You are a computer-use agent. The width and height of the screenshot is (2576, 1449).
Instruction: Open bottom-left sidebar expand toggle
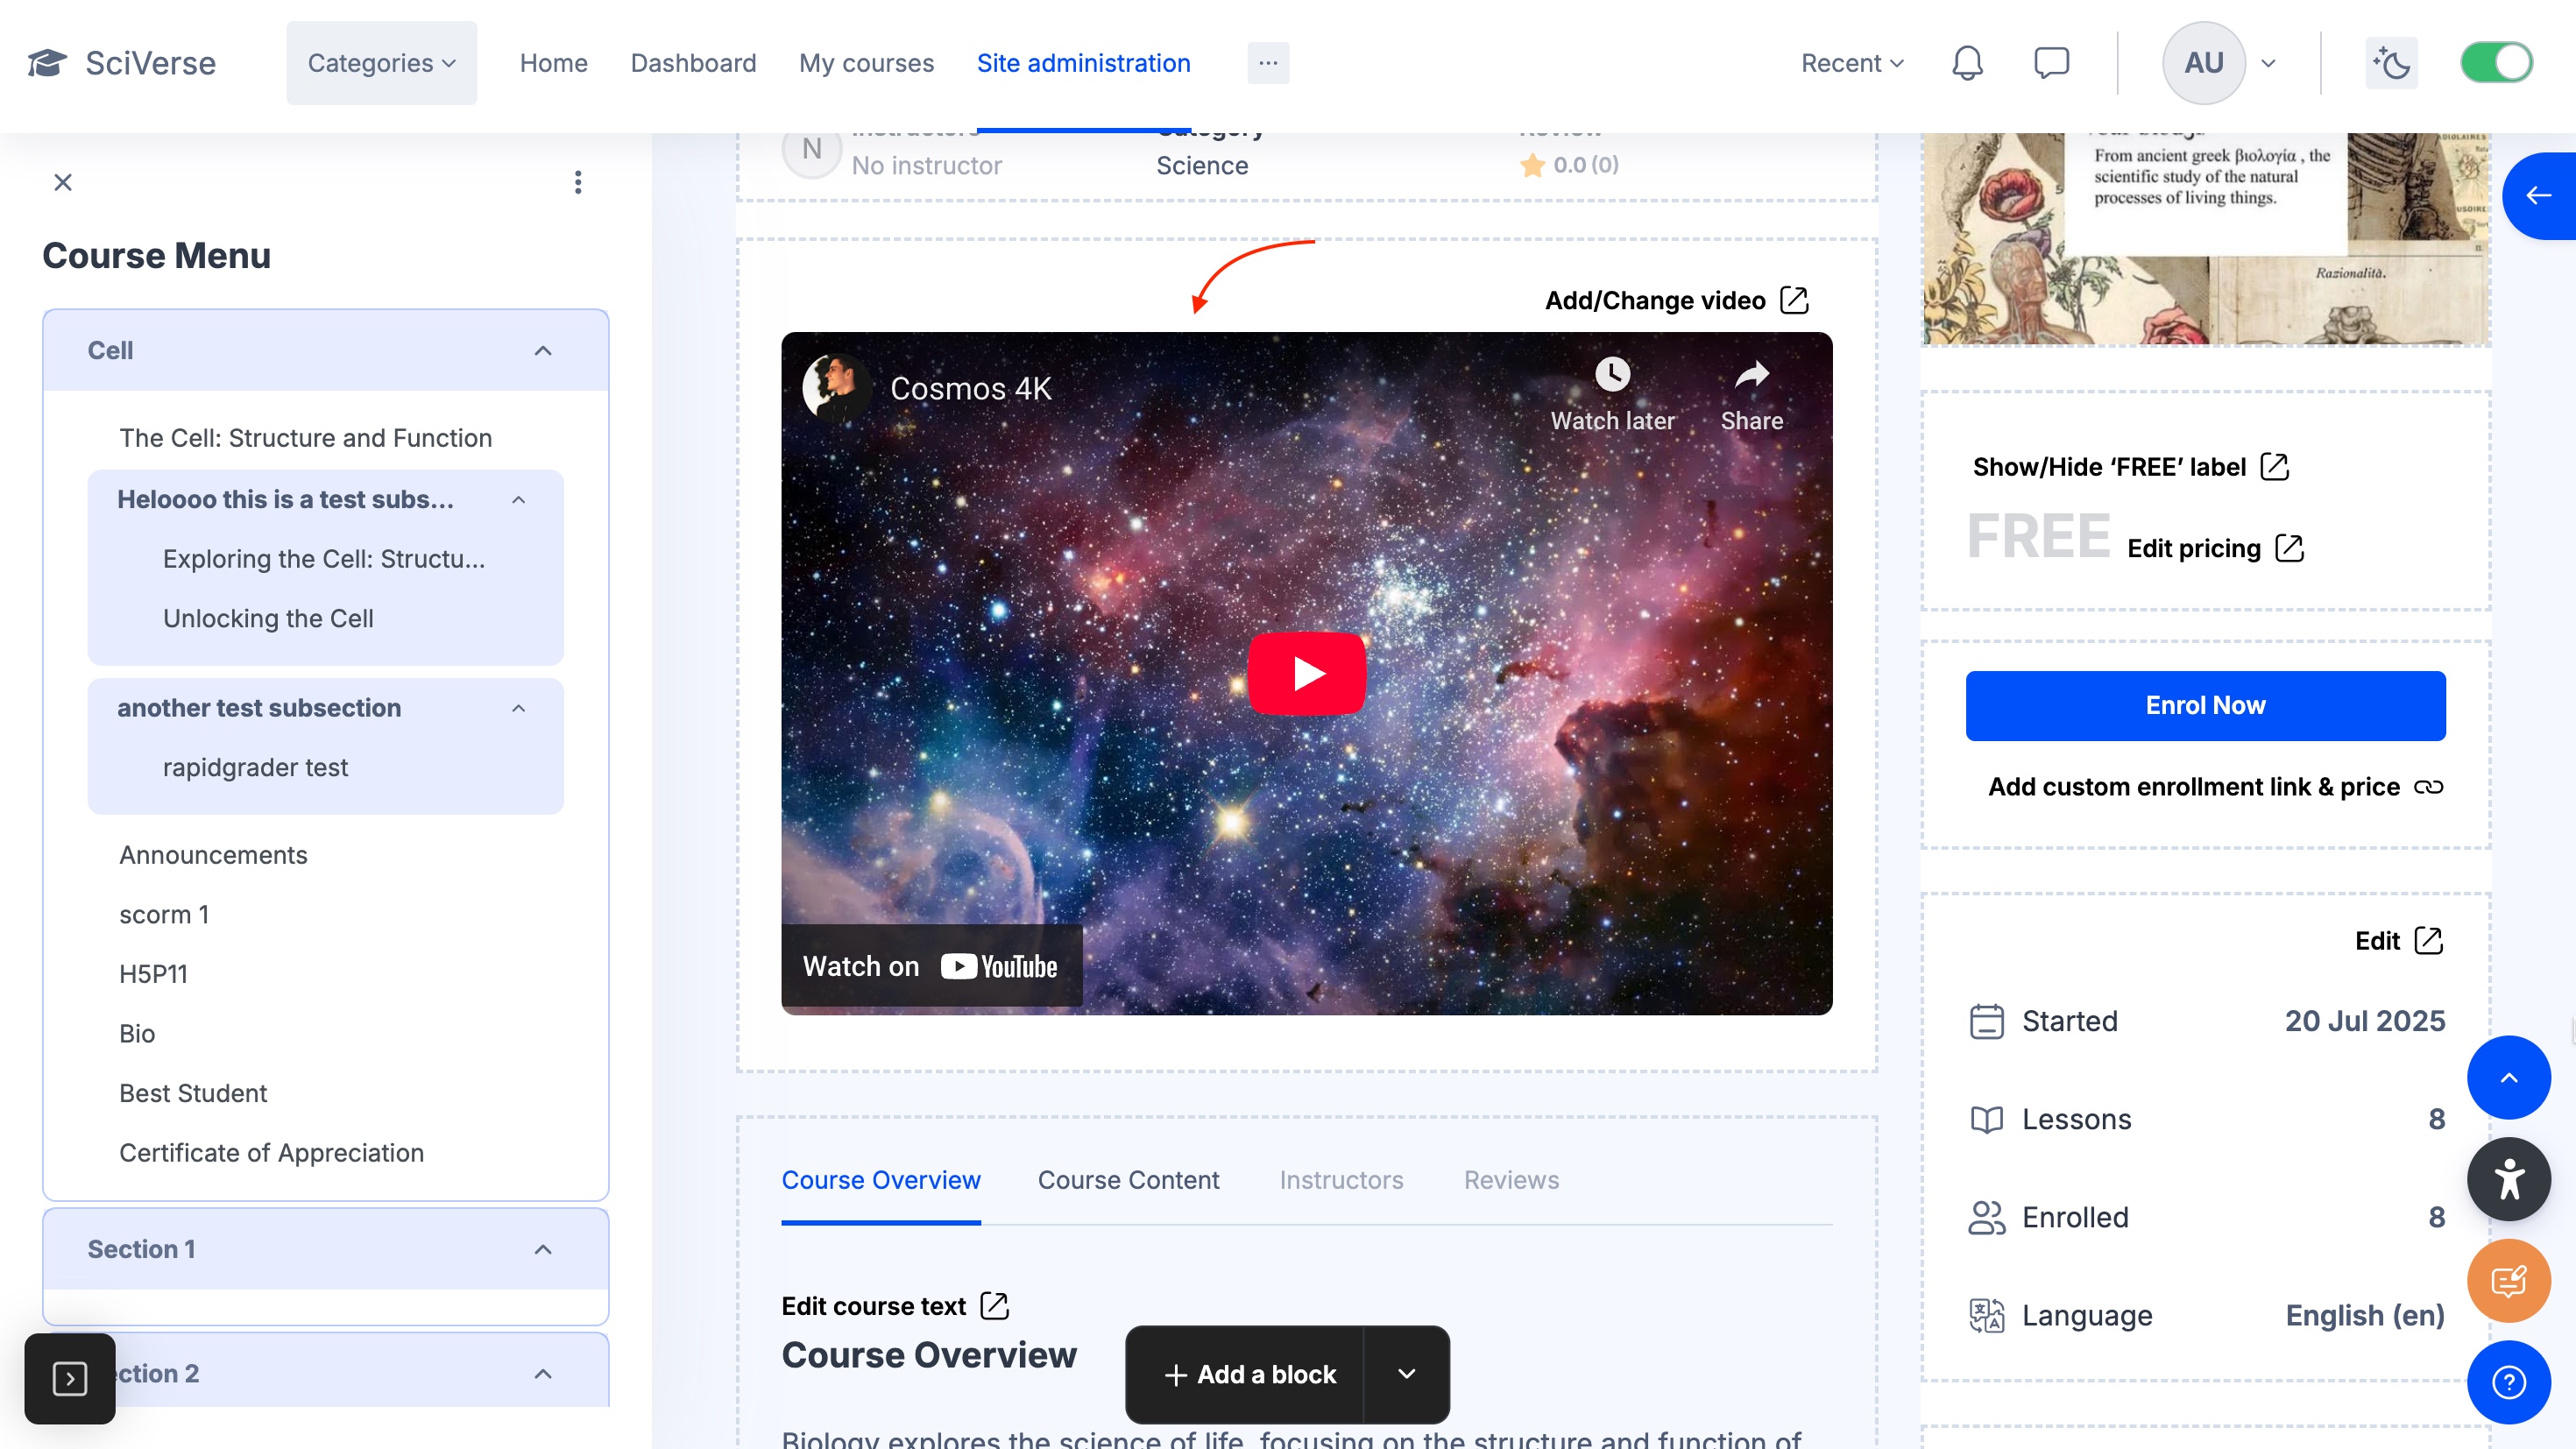70,1378
